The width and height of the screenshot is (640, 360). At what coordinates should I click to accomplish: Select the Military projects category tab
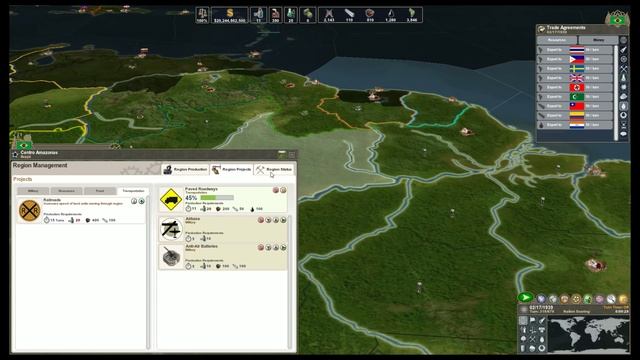click(x=33, y=191)
